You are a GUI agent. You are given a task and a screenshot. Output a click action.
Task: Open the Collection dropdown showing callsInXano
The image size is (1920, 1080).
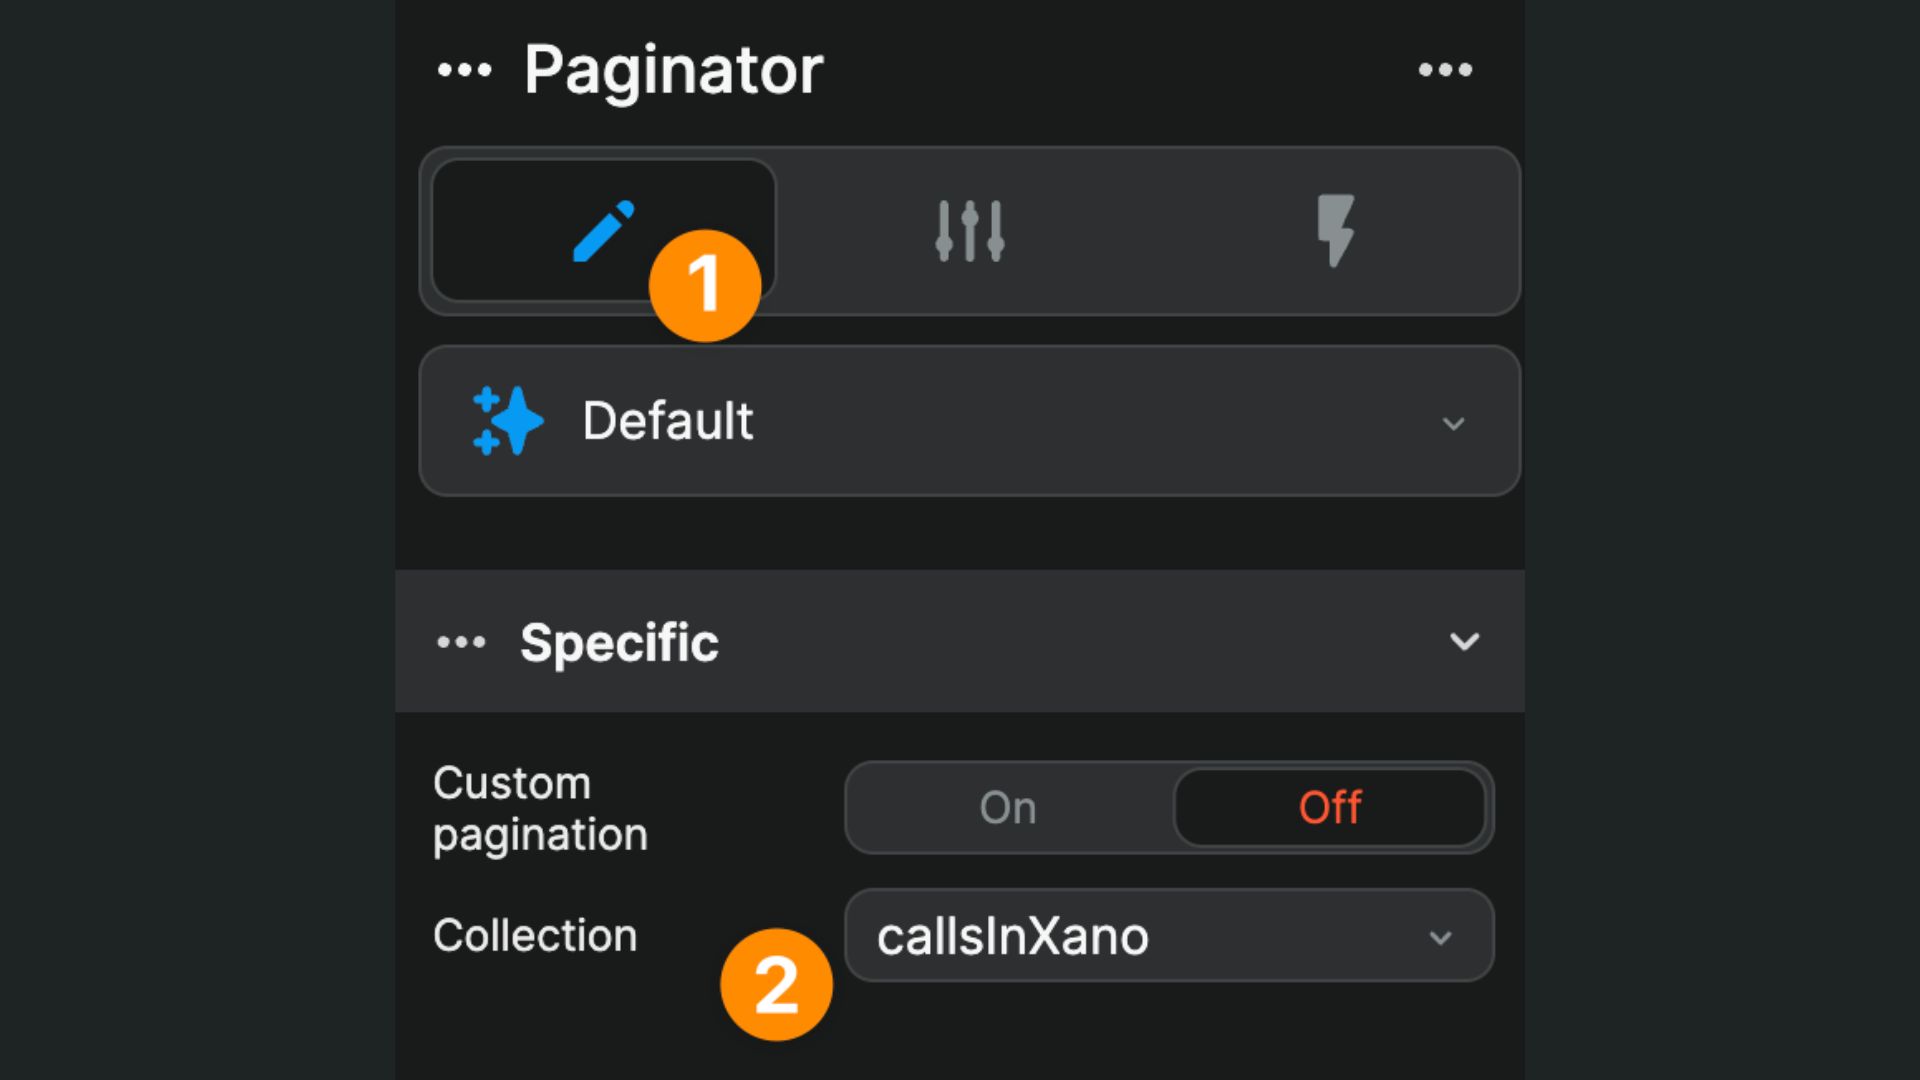[1167, 936]
